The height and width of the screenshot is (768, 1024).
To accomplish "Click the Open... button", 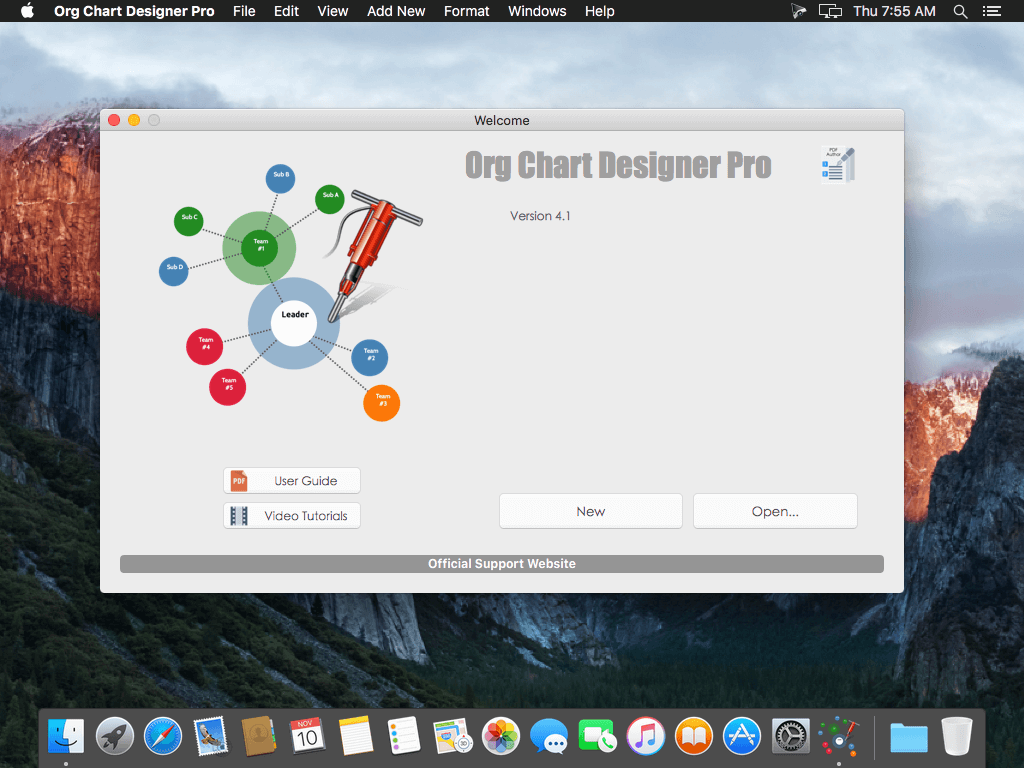I will point(775,511).
